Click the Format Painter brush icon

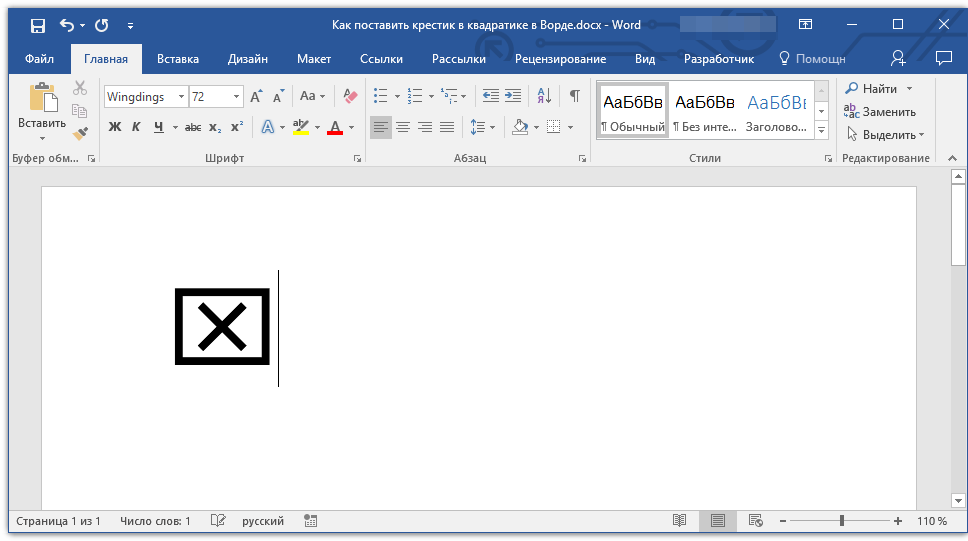point(80,132)
